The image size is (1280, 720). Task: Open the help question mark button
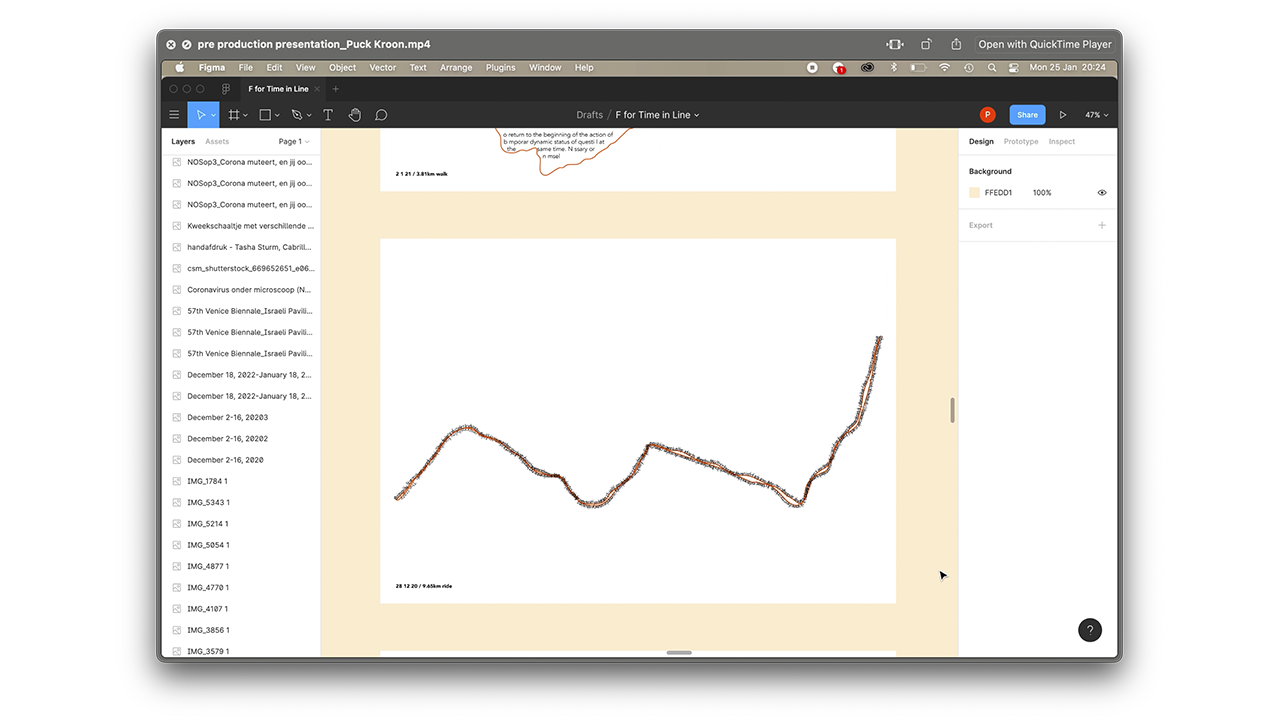pyautogui.click(x=1090, y=629)
